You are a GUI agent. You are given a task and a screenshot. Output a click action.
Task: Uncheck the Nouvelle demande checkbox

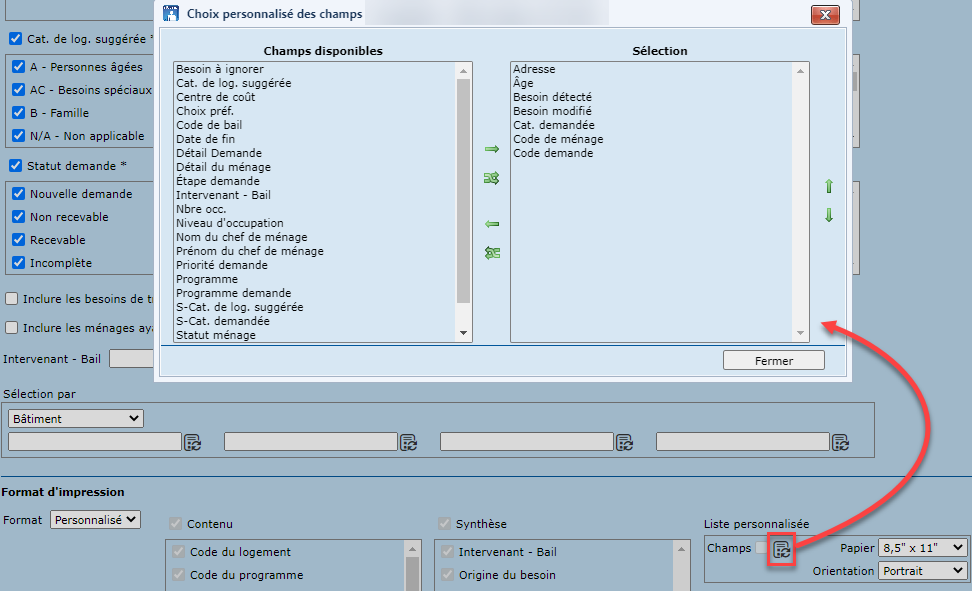[17, 194]
